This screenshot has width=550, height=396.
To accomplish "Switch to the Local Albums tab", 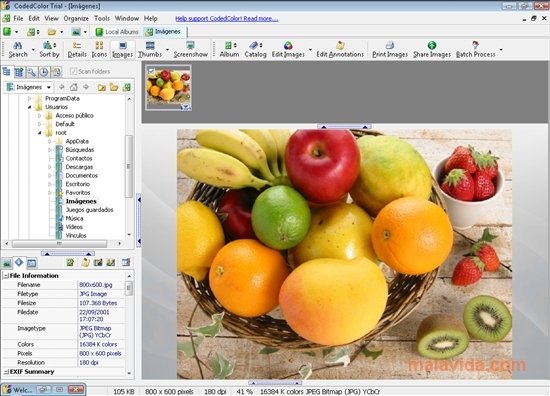I will pos(117,32).
